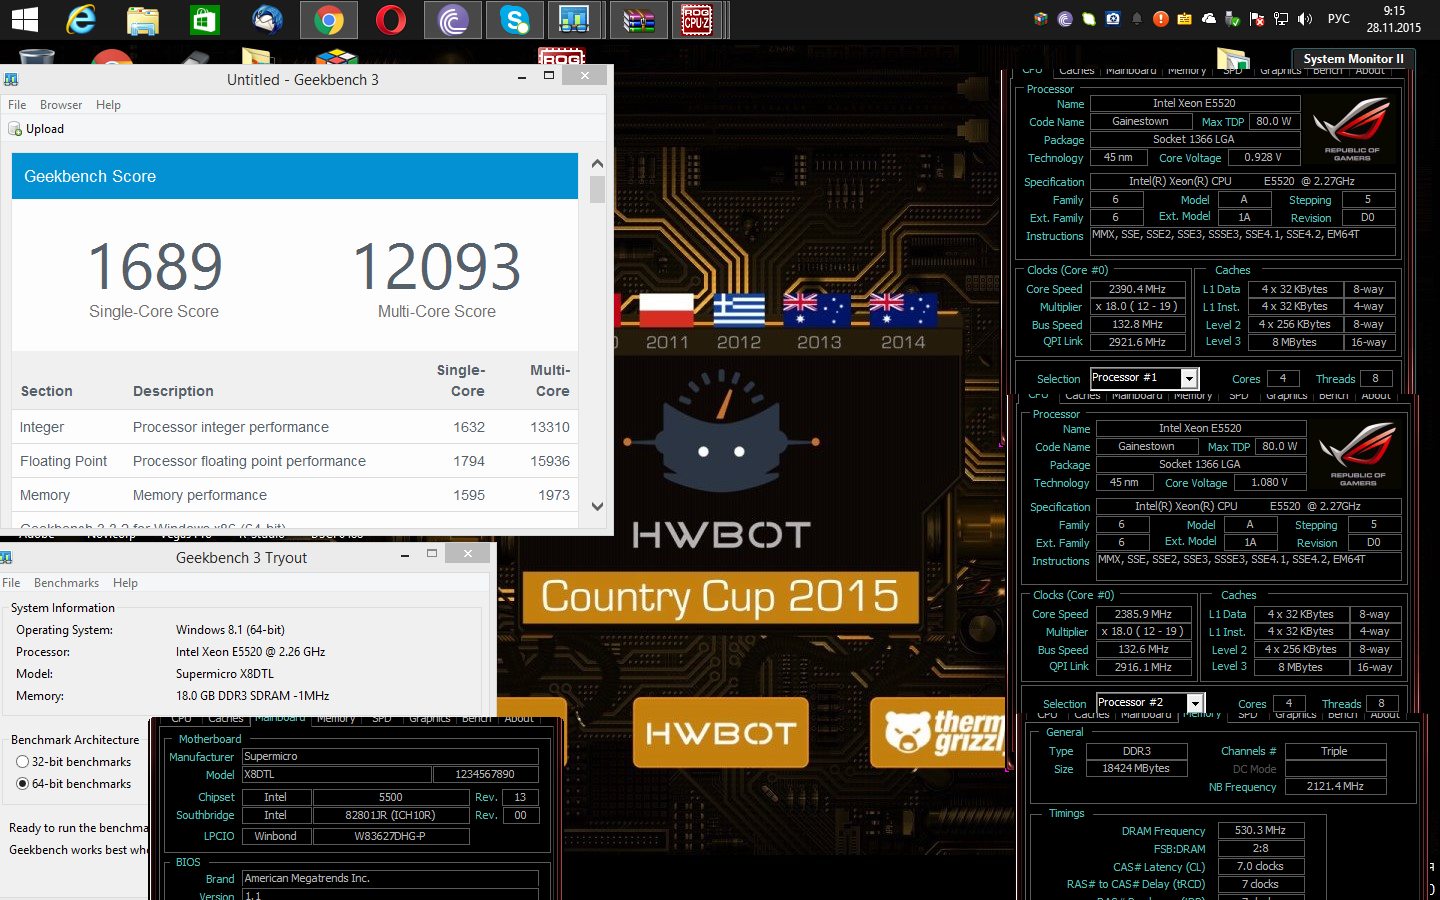Click the Geekbench results scrollbar thumb
Image resolution: width=1440 pixels, height=900 pixels.
[x=597, y=190]
